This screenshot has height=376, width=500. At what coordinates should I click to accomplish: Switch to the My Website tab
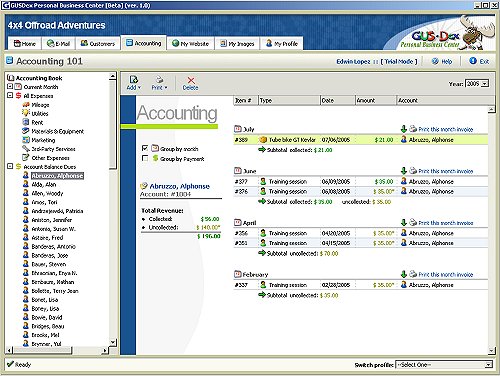pos(190,43)
